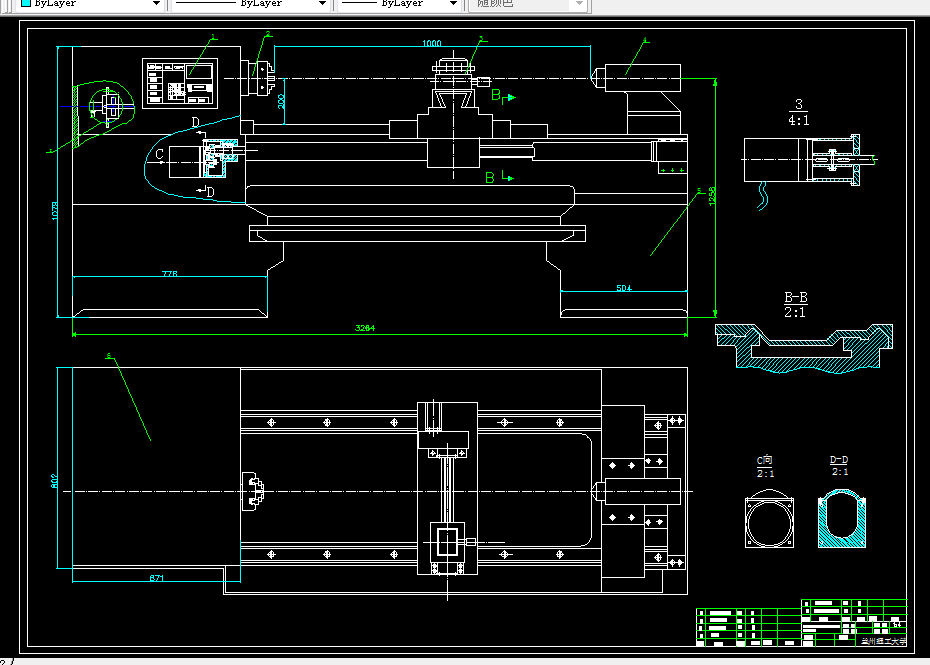Select the 778 dimension text

pos(170,273)
